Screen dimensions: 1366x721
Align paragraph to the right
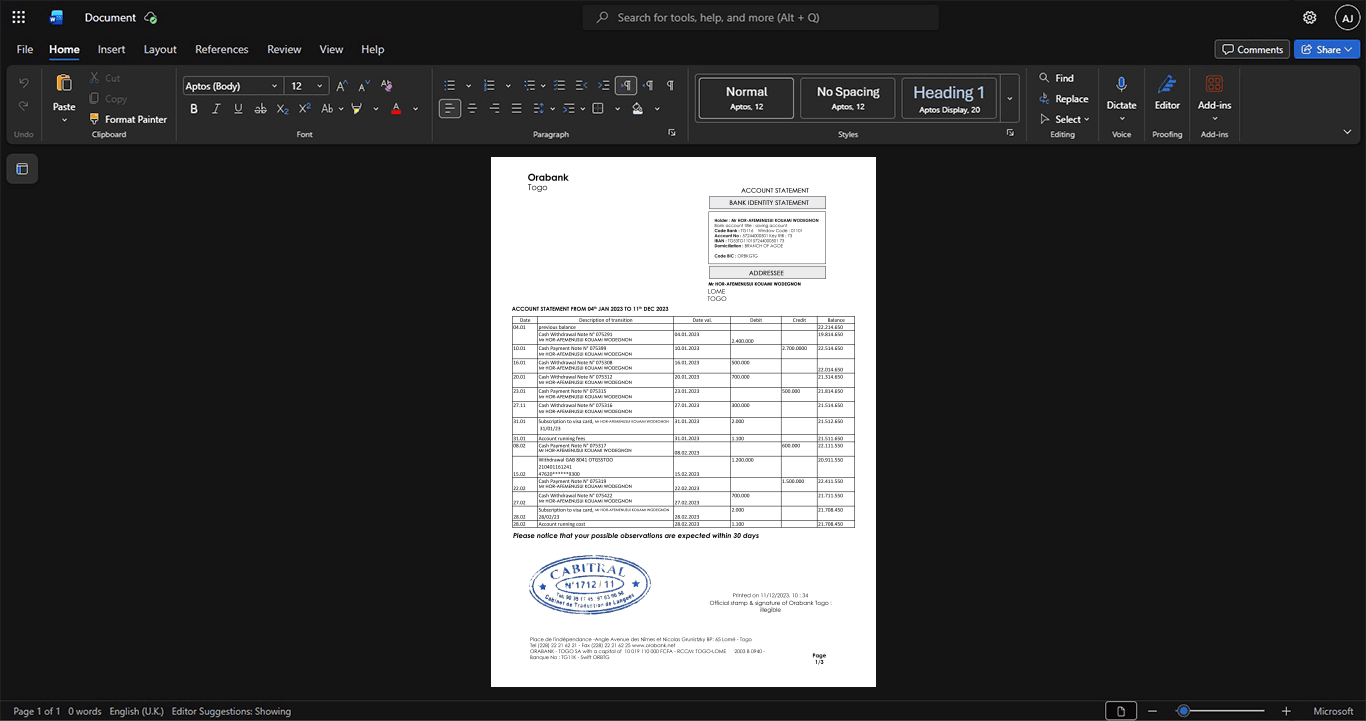[x=494, y=108]
